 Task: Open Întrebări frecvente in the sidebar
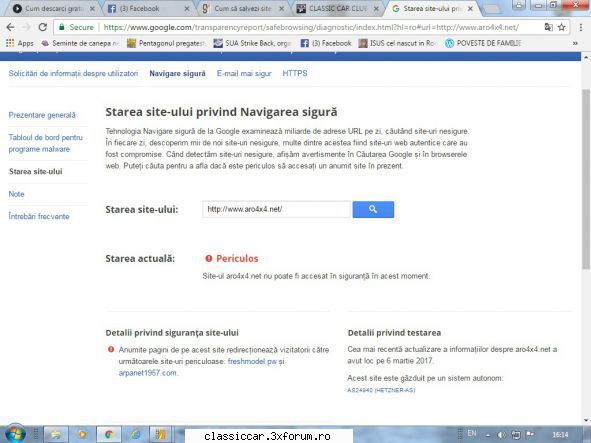[39, 216]
